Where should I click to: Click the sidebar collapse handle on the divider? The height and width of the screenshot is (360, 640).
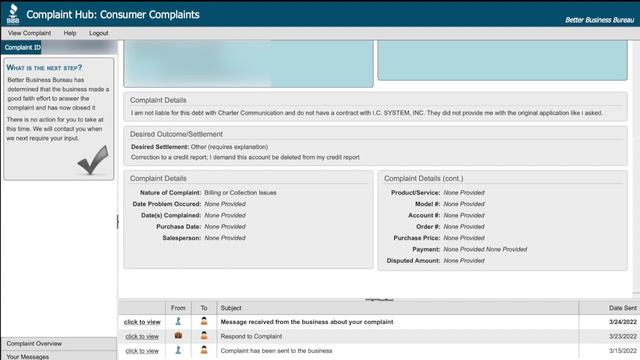click(x=118, y=222)
